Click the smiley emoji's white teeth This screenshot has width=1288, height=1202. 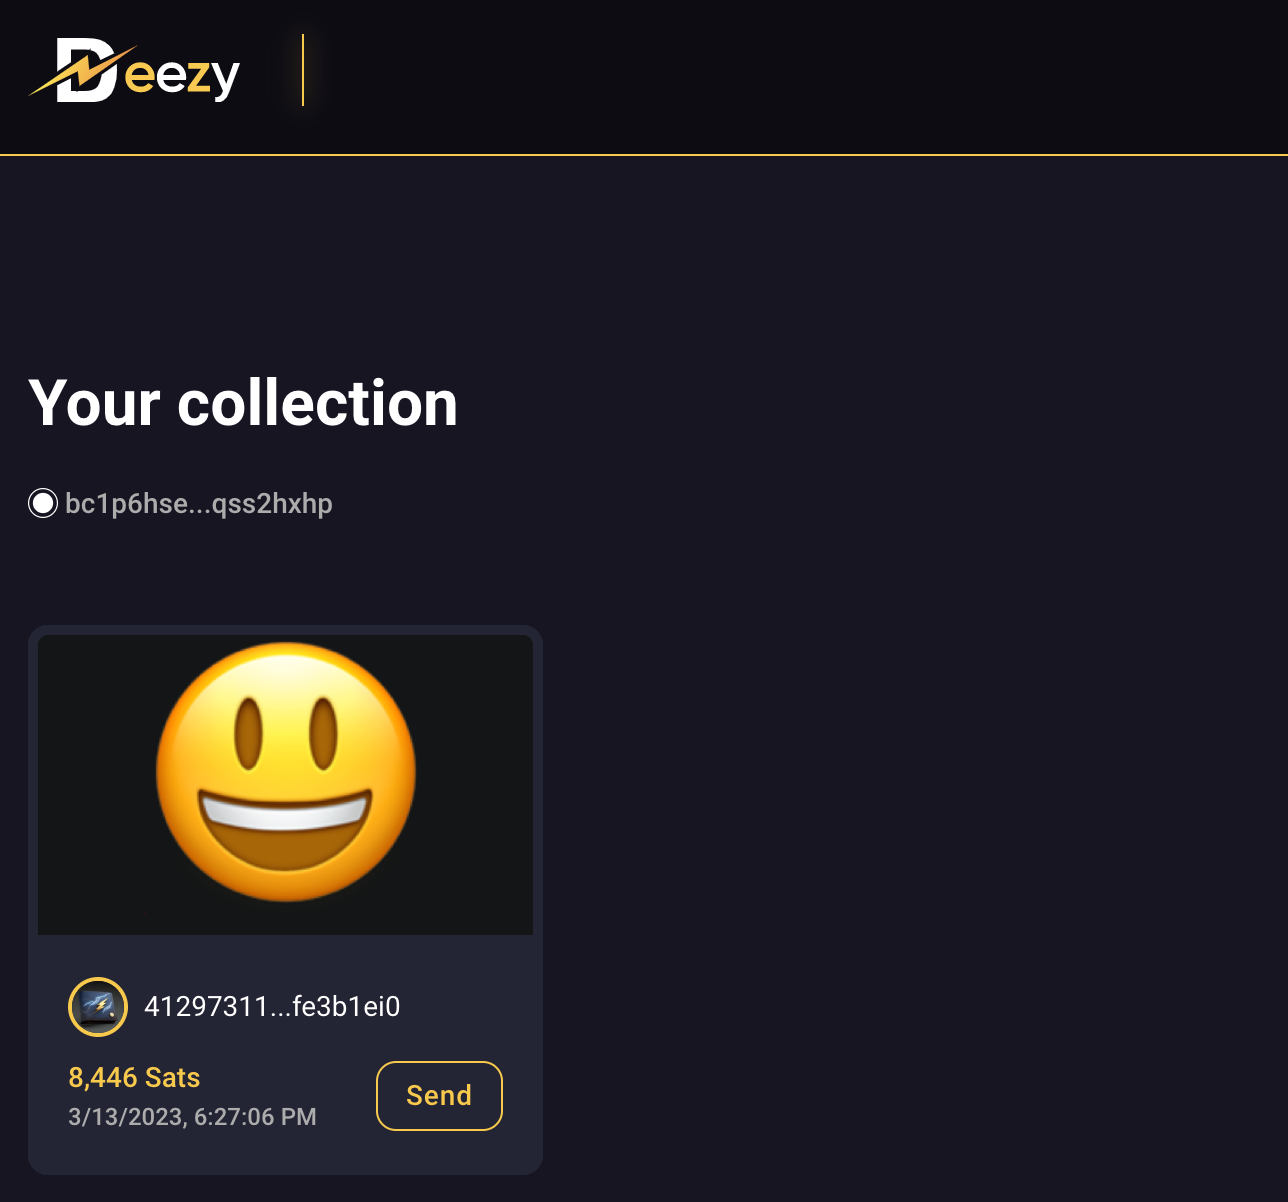click(286, 811)
